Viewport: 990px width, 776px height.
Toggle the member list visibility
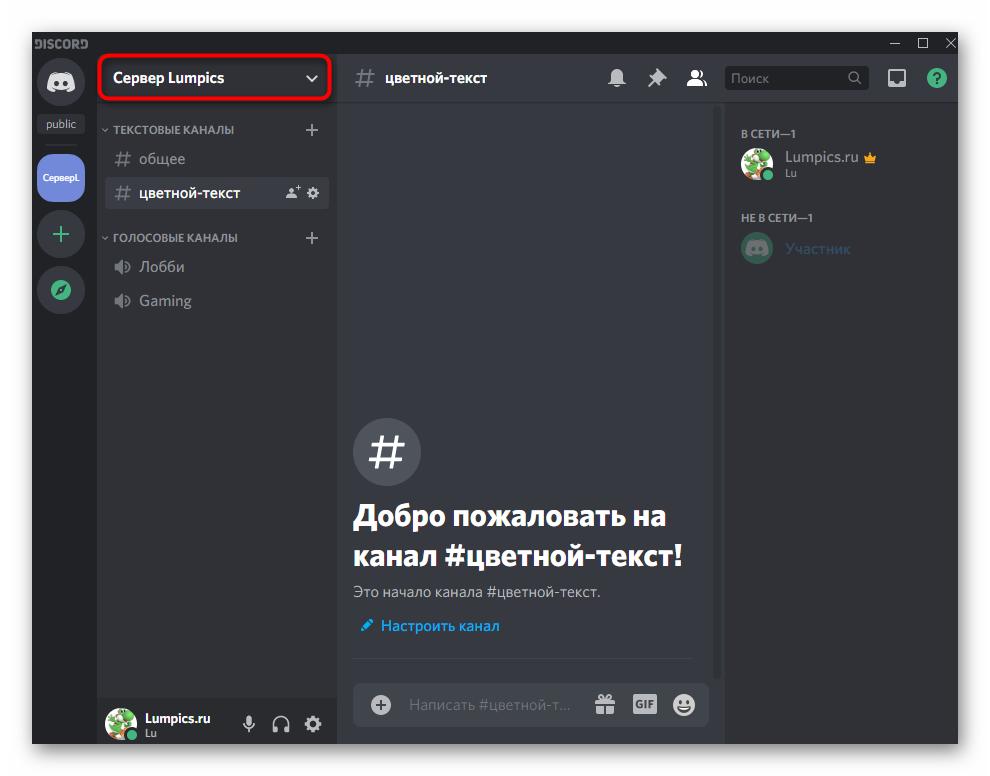tap(696, 78)
